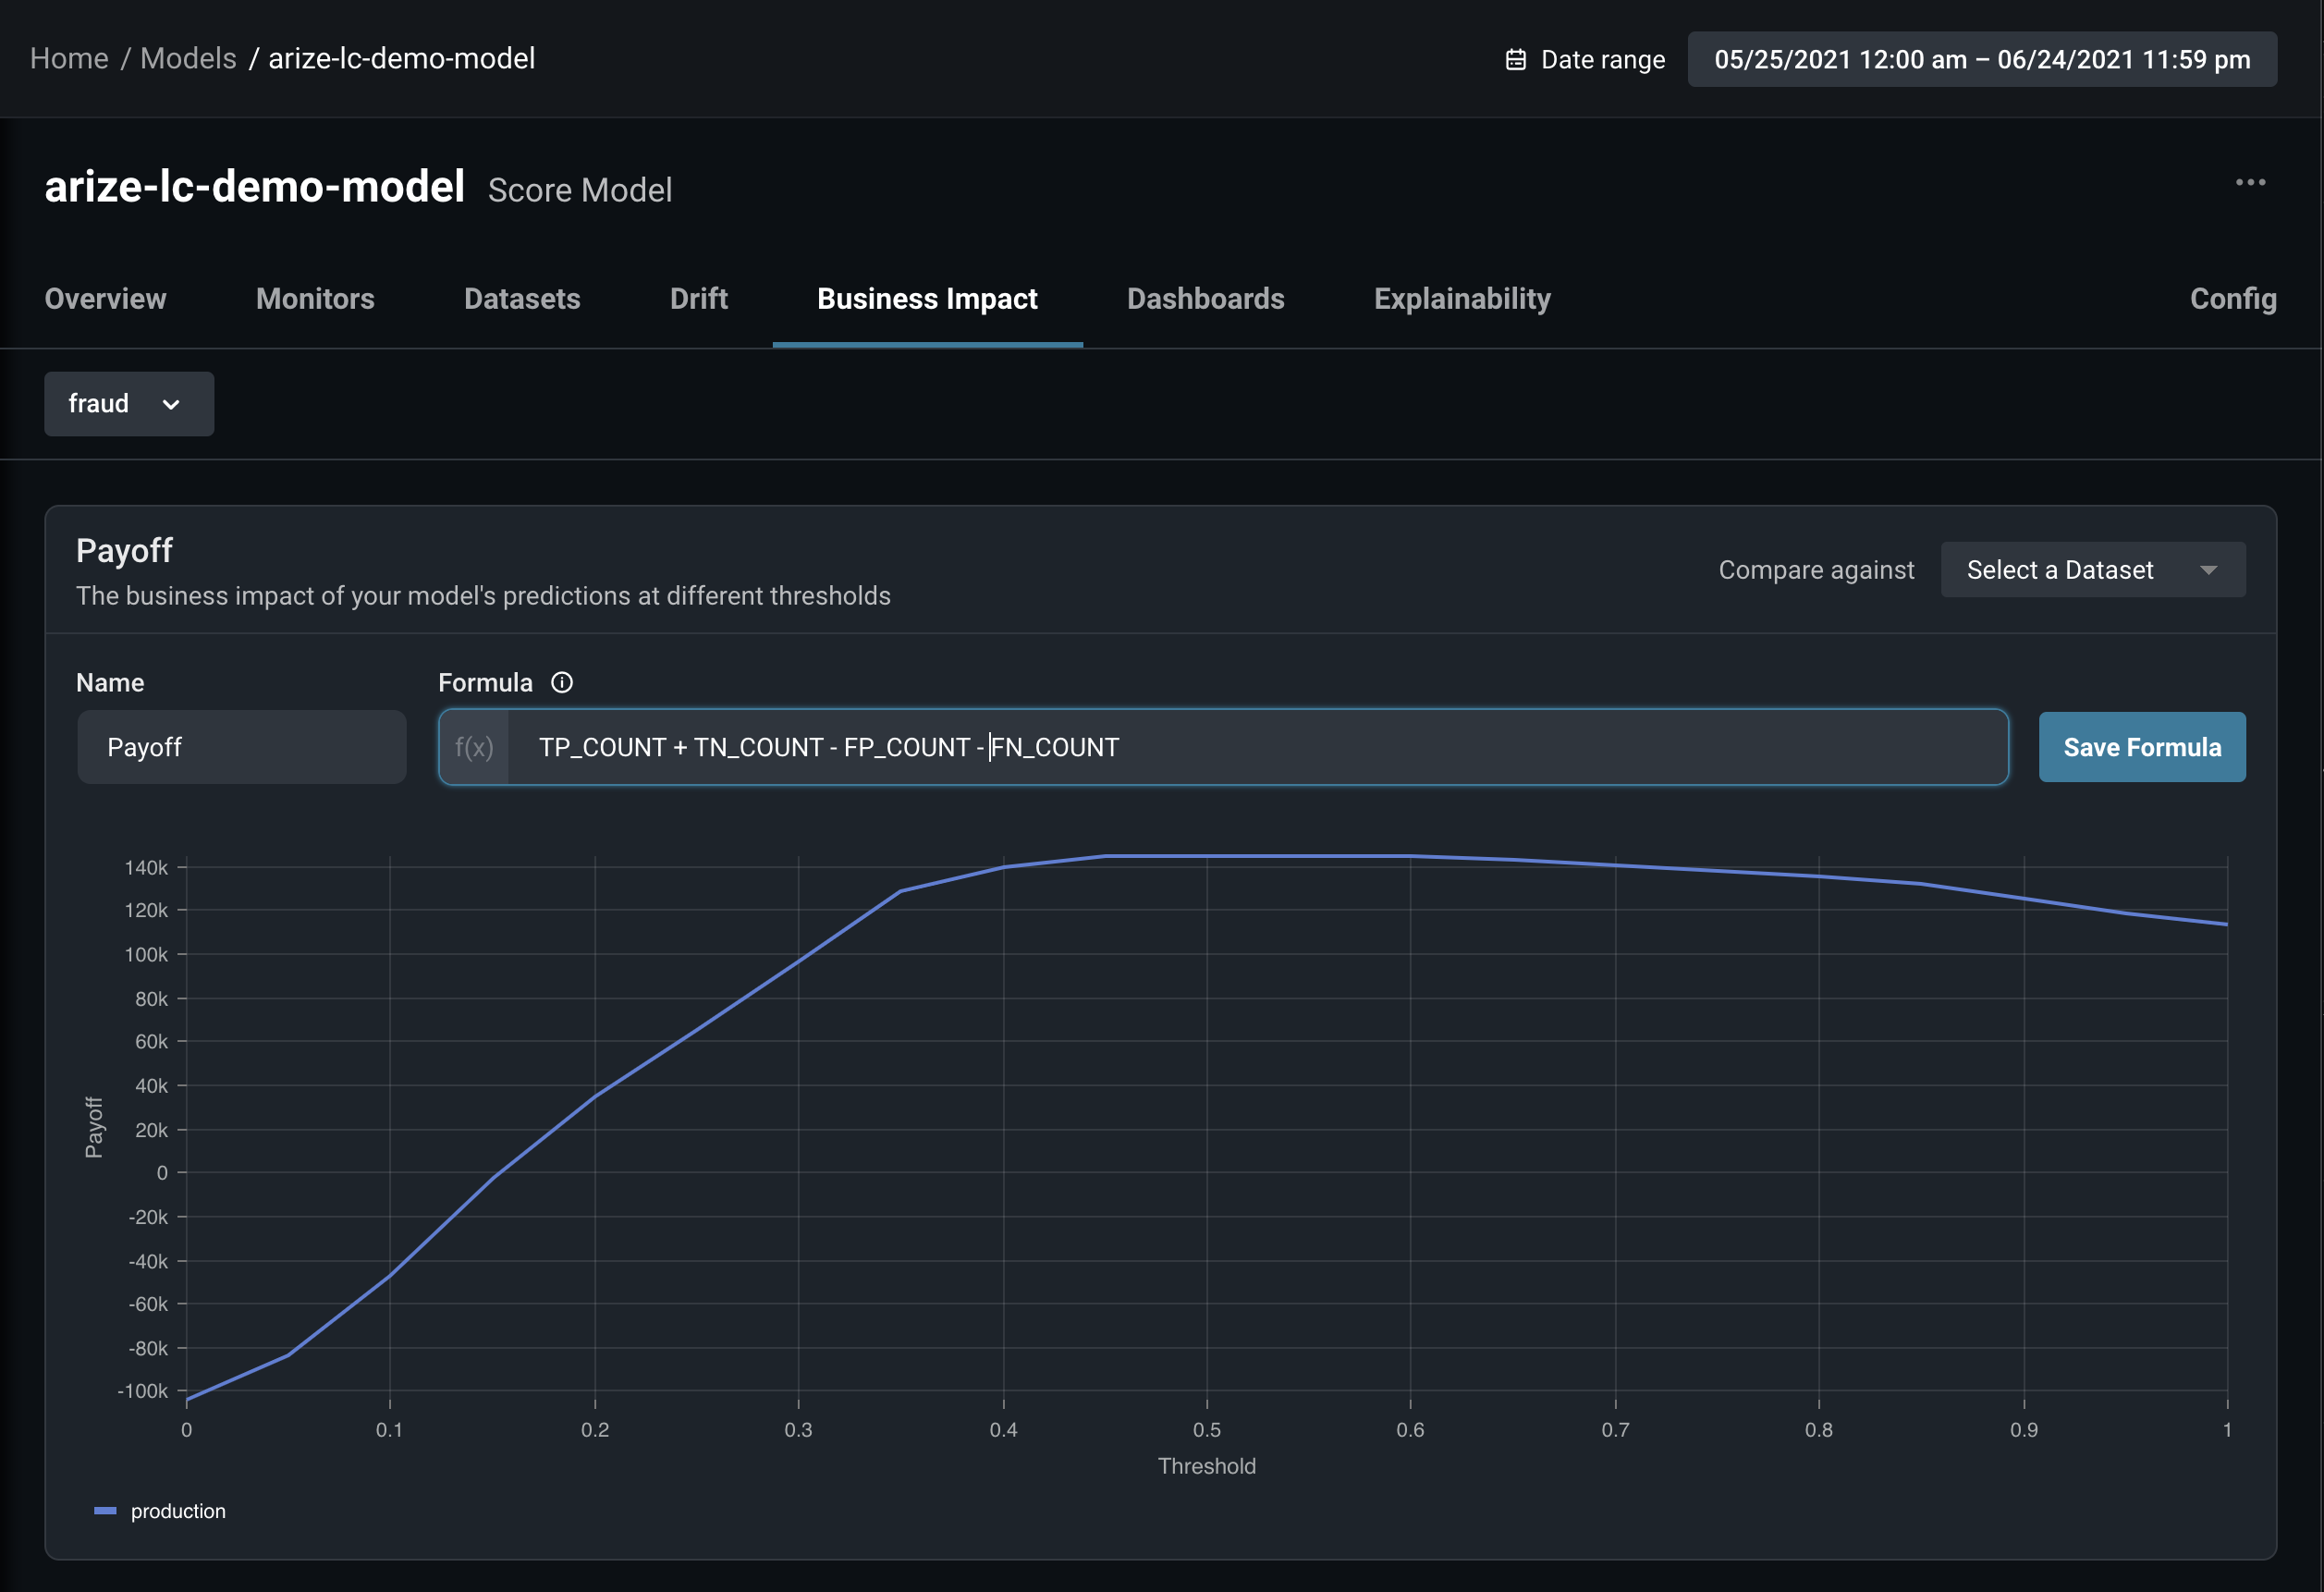
Task: Open the Models breadcrumb link
Action: [x=188, y=59]
